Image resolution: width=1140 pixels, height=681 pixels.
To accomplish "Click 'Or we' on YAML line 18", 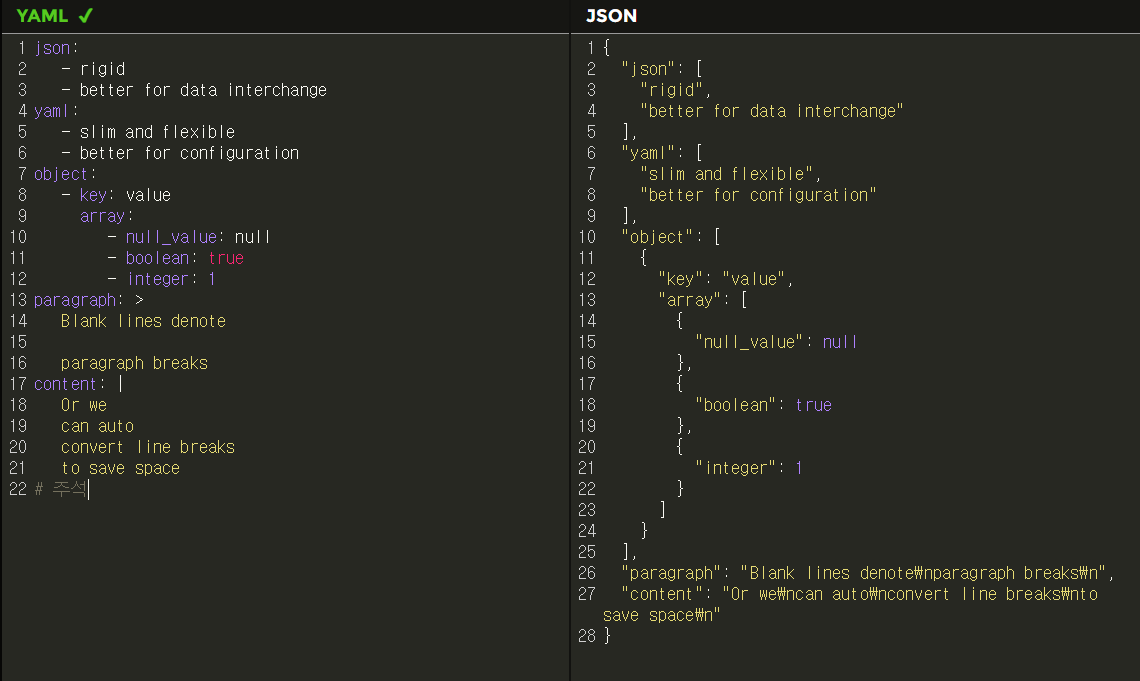I will 84,406.
